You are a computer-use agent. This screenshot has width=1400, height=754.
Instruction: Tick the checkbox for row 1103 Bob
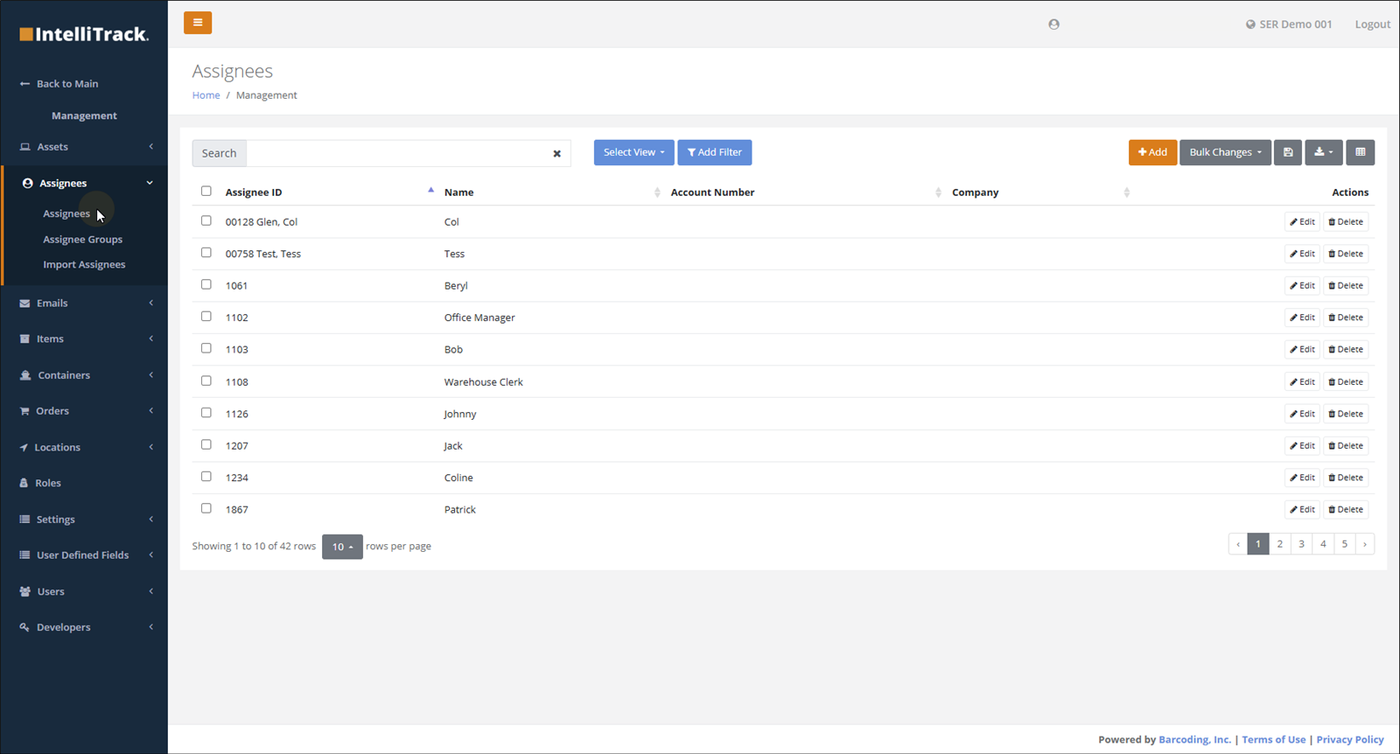point(206,349)
